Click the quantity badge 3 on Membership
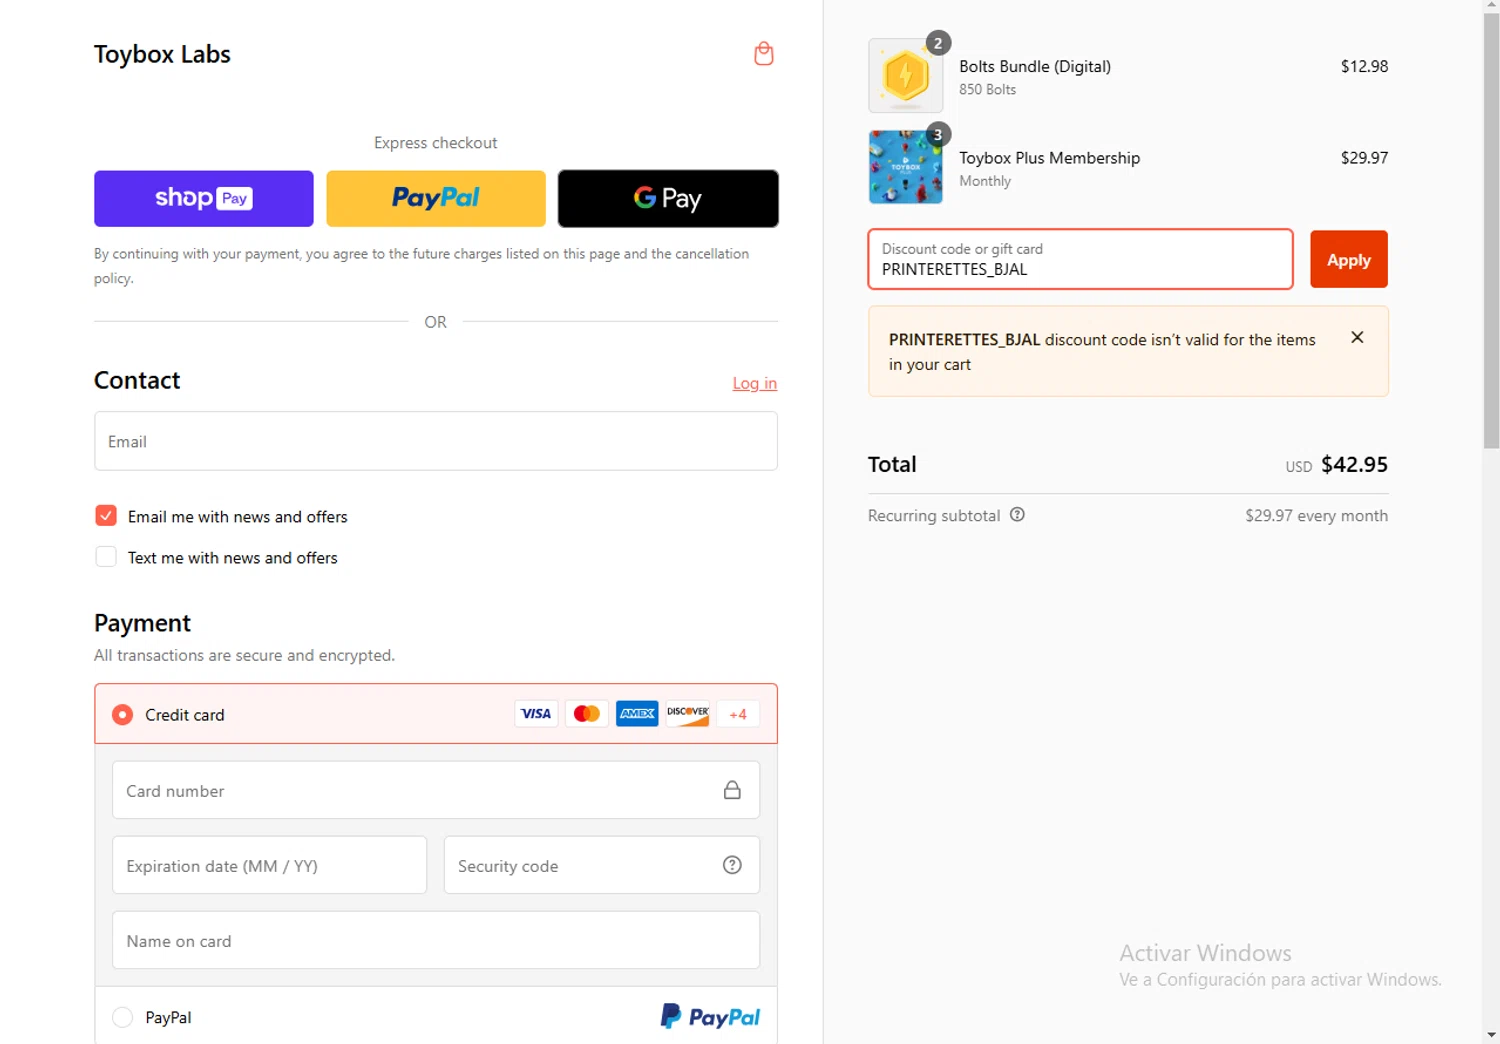Viewport: 1500px width, 1044px height. coord(937,134)
